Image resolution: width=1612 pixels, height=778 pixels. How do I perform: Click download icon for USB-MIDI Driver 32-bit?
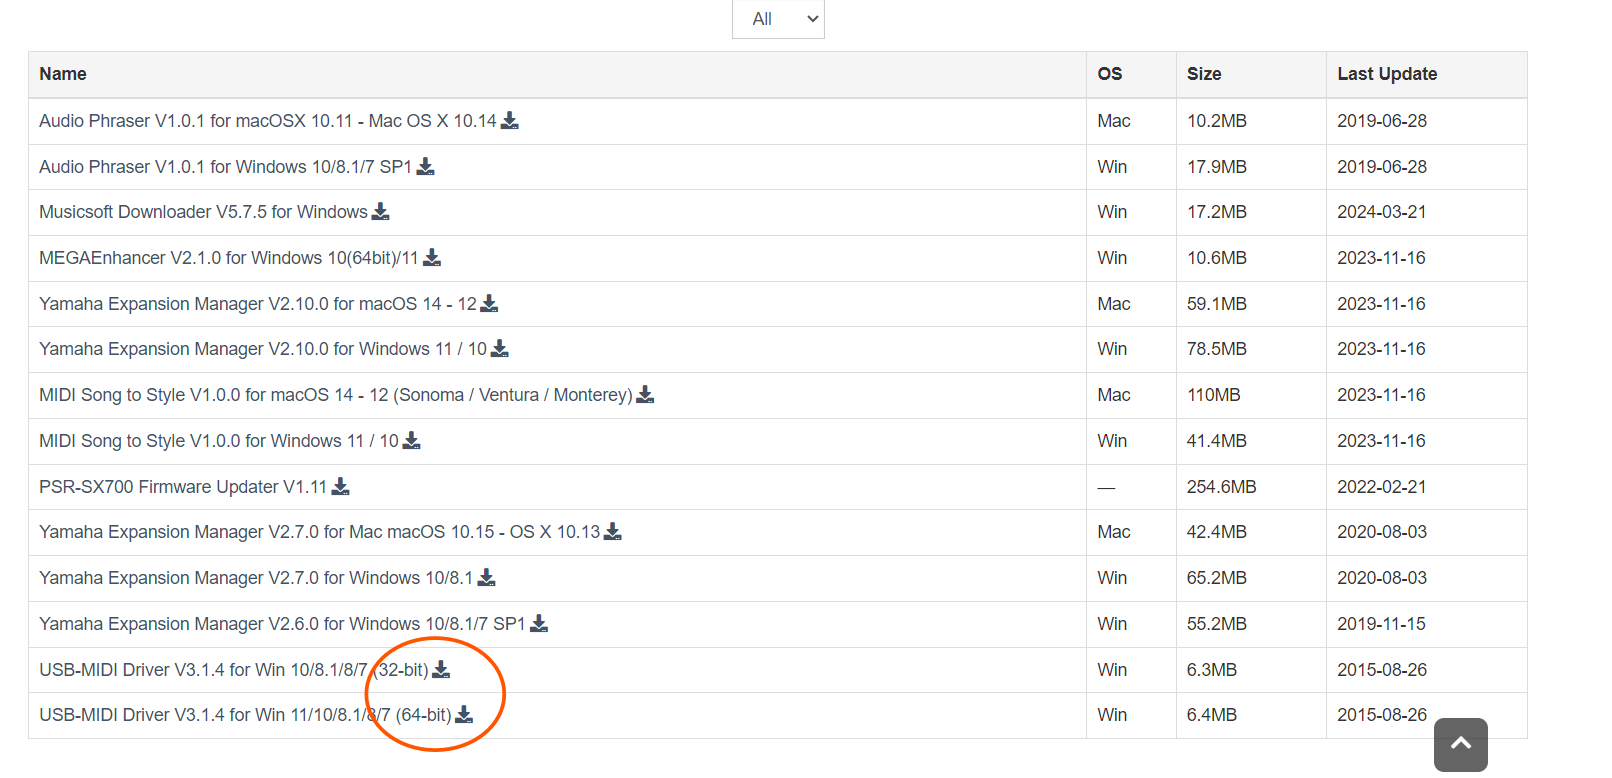click(x=441, y=669)
